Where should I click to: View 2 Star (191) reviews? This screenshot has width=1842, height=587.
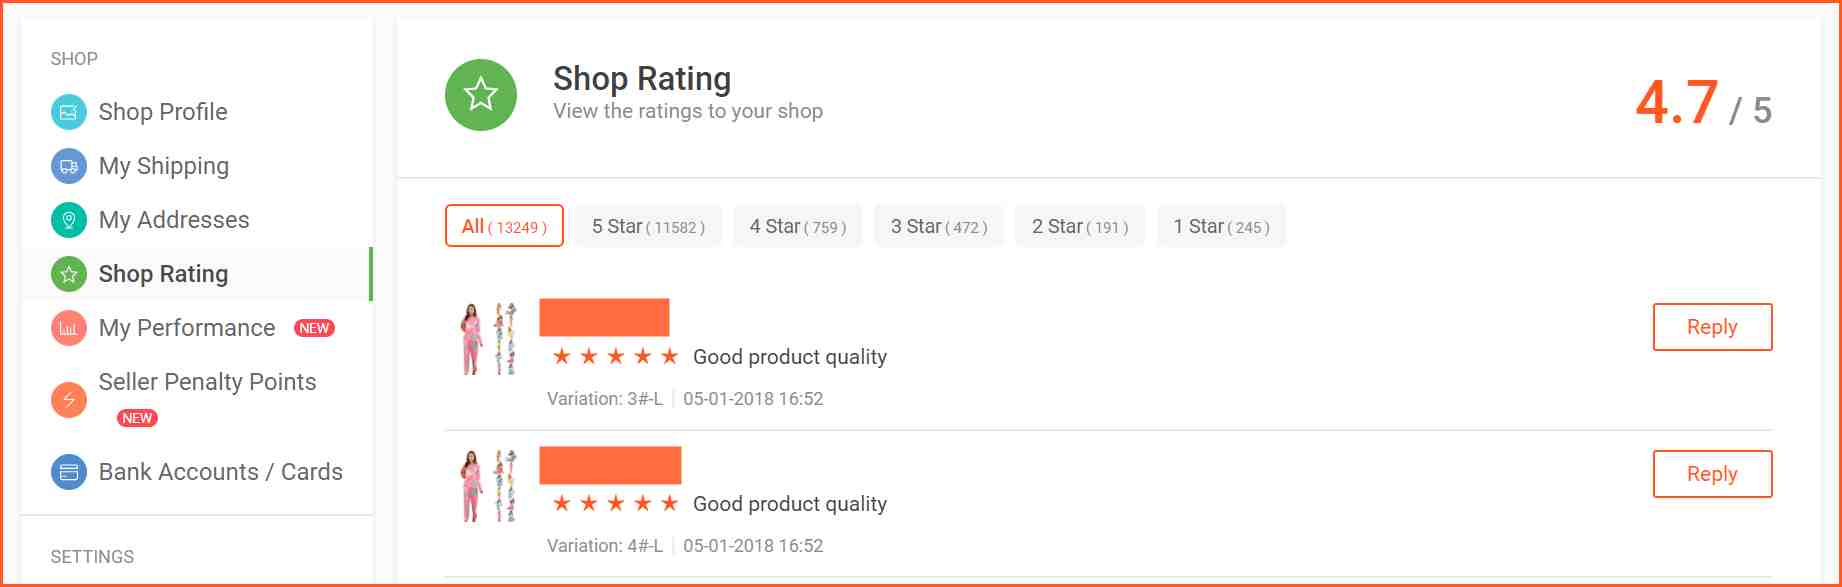pos(1080,226)
